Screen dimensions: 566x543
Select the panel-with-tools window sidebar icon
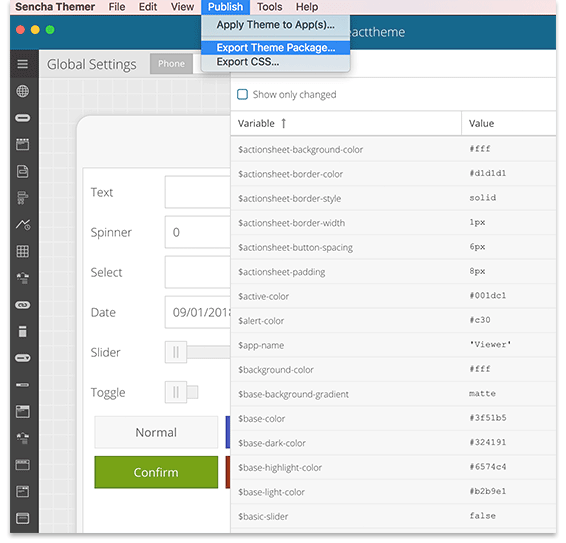click(x=22, y=491)
